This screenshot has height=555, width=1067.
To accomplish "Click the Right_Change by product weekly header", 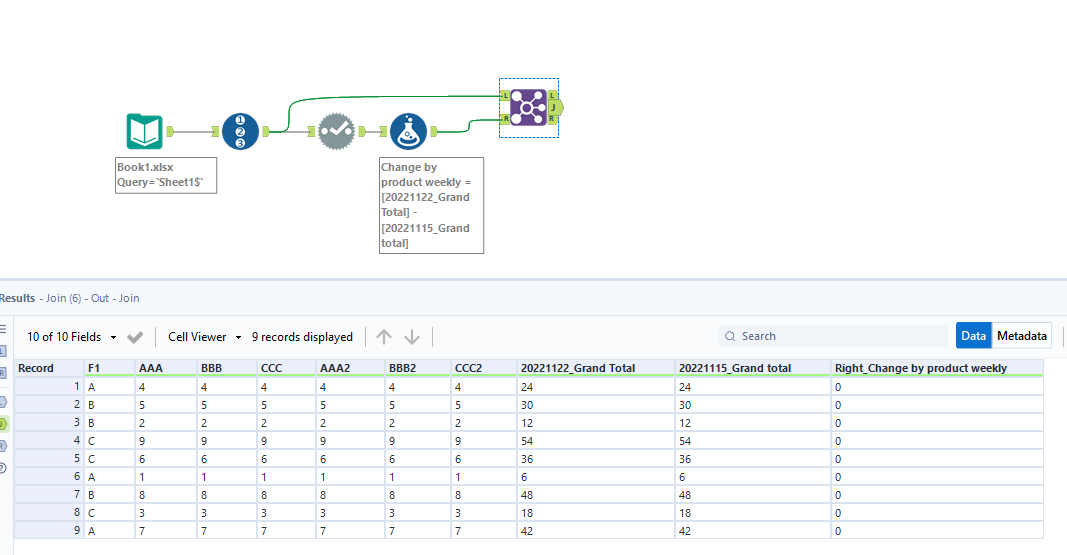I will [x=920, y=368].
